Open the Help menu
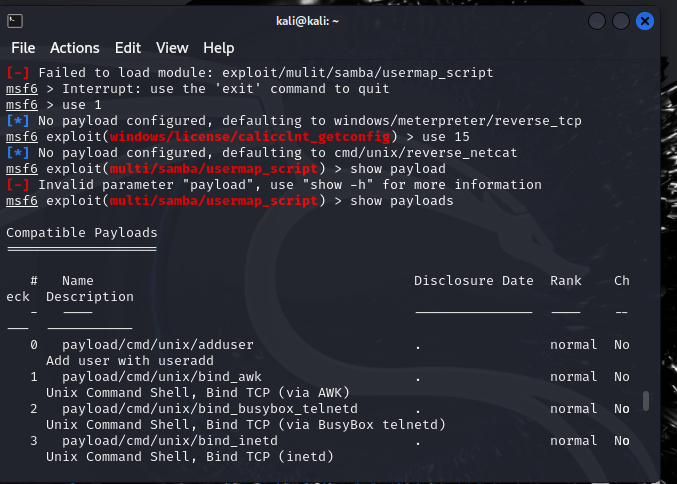677x484 pixels. (218, 47)
